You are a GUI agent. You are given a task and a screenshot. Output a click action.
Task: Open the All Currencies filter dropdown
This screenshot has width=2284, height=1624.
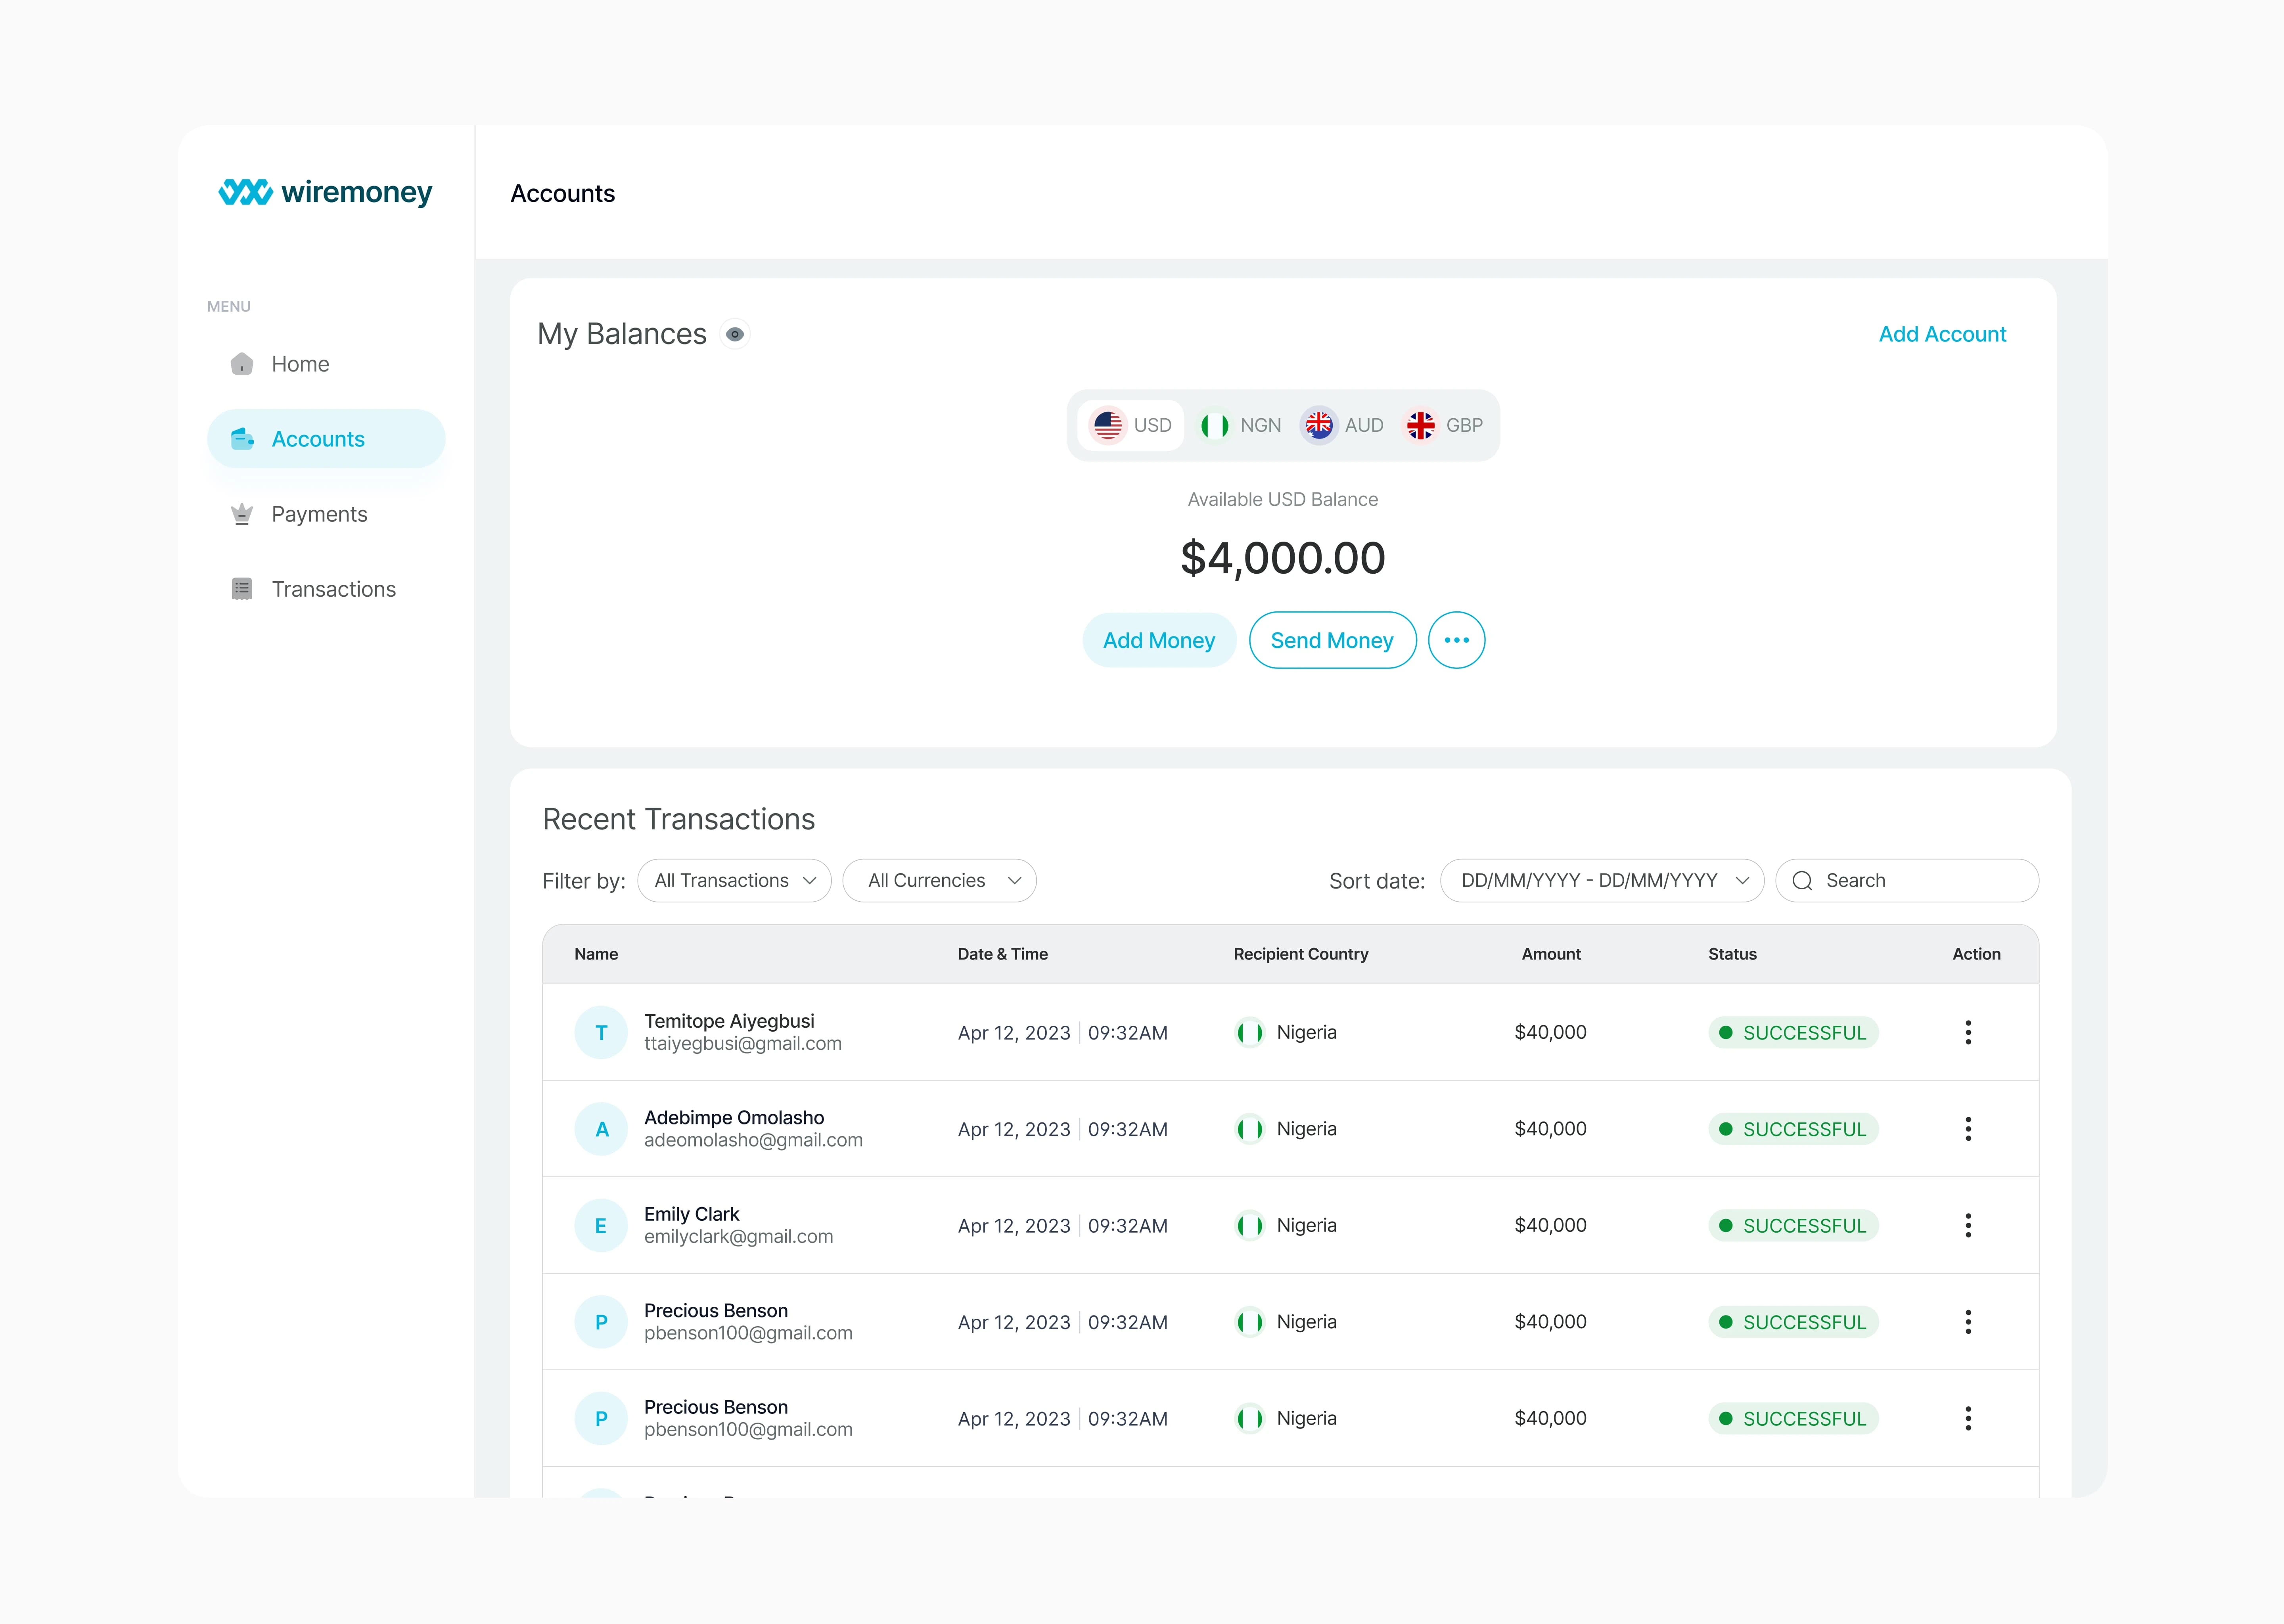(x=940, y=881)
